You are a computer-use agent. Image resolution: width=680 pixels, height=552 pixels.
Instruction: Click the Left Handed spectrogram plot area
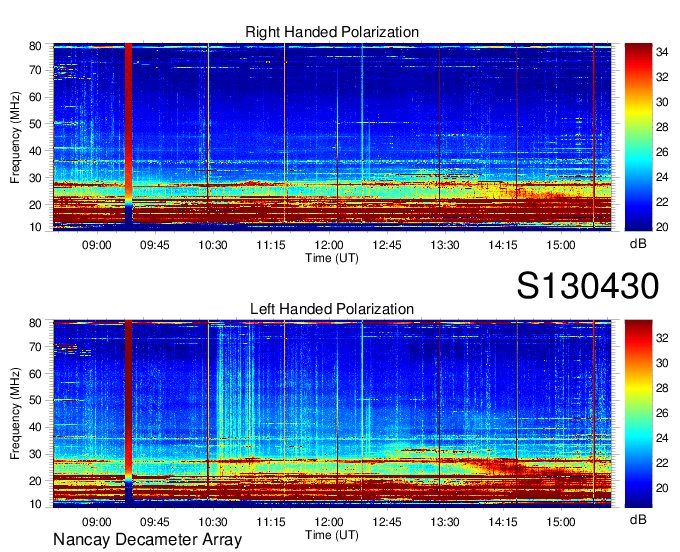(x=332, y=413)
